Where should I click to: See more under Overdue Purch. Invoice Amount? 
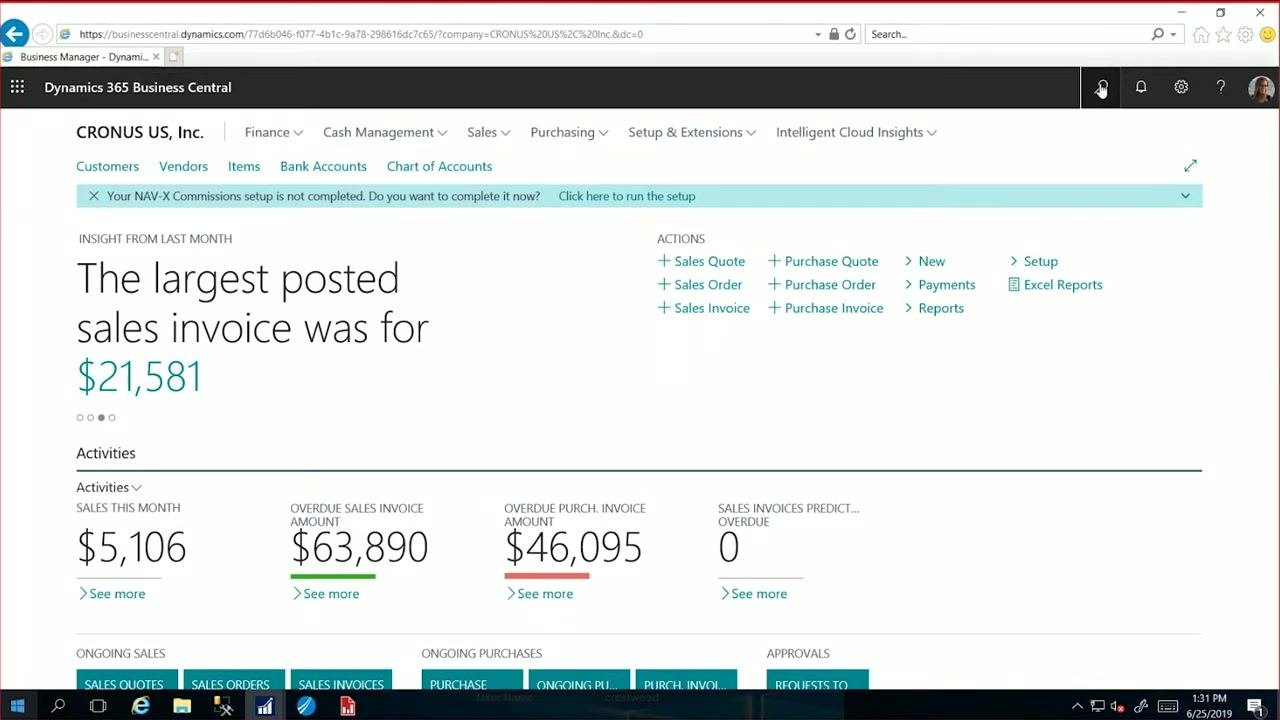pyautogui.click(x=539, y=594)
